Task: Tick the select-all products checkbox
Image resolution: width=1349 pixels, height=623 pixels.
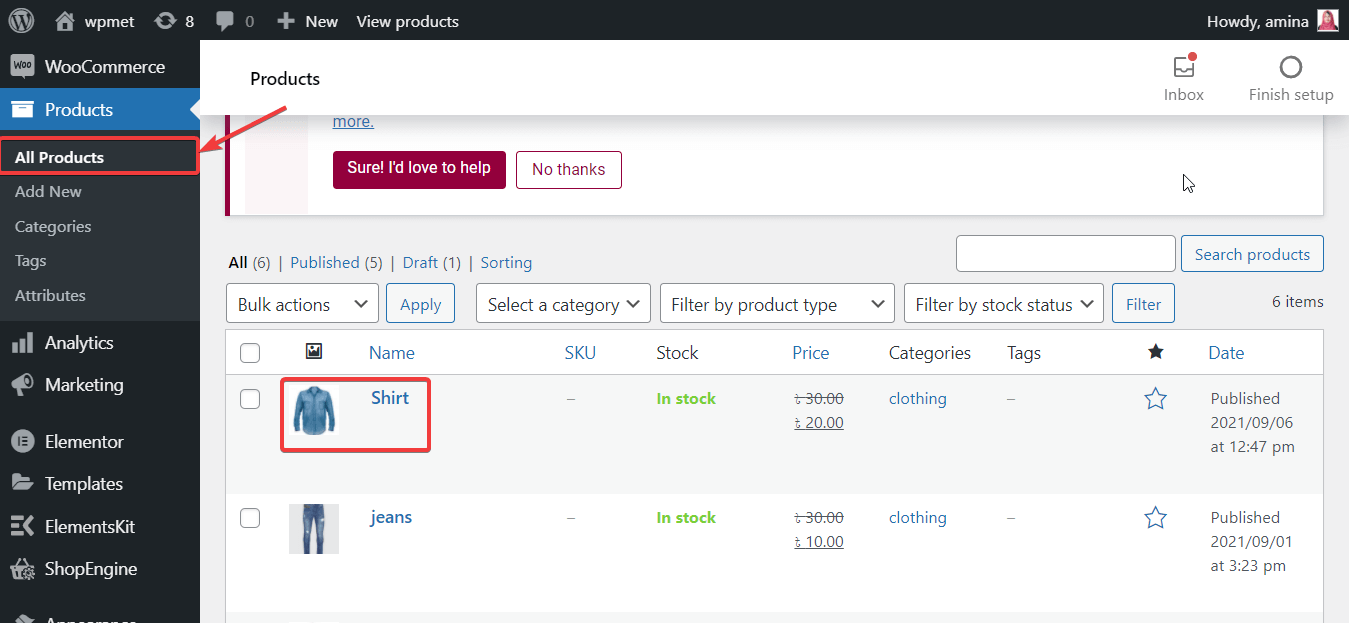Action: pos(250,353)
